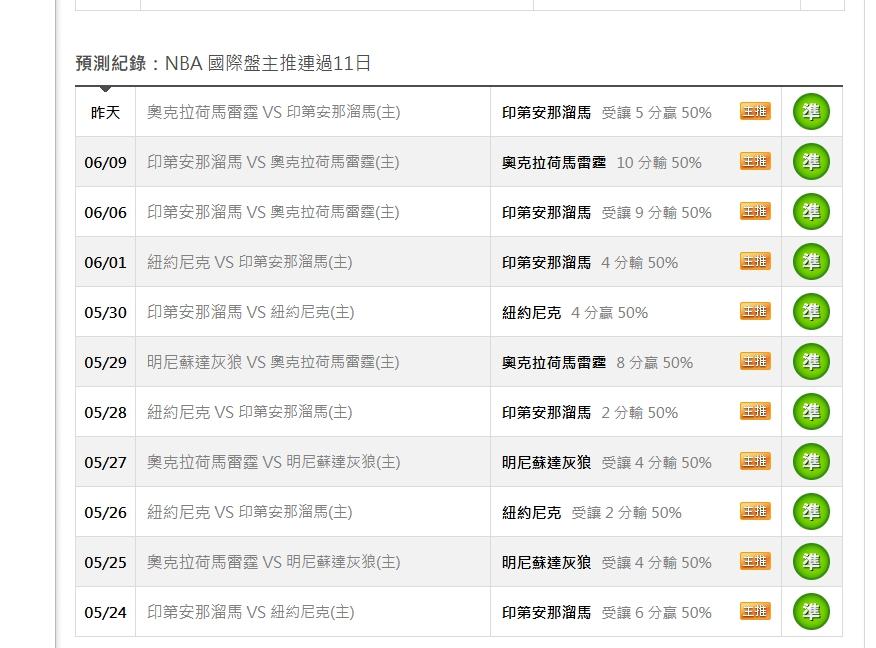Click the green 準 icon for 05/30

(811, 312)
